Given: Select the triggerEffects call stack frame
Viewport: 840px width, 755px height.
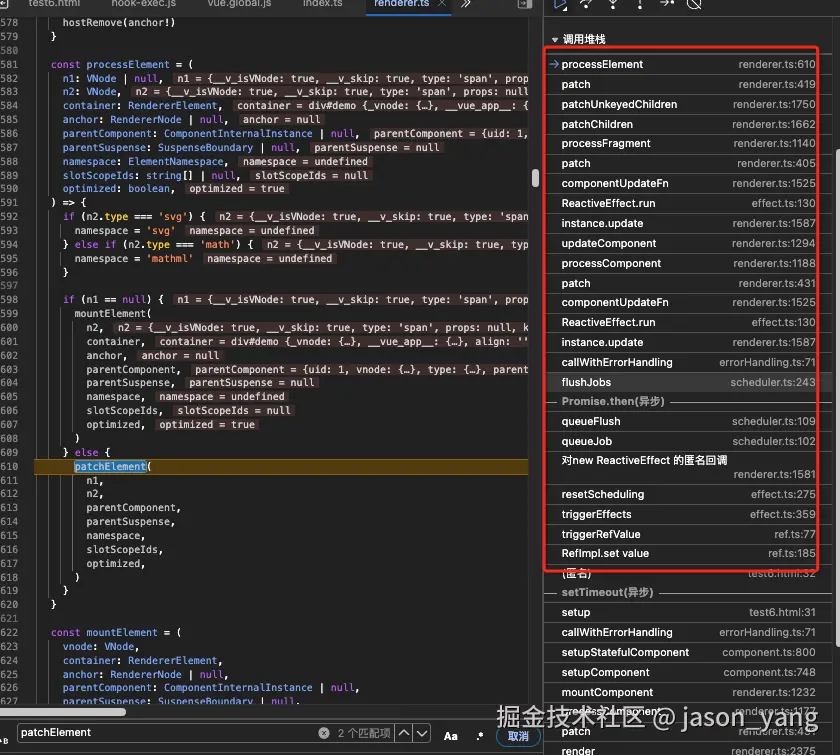Looking at the screenshot, I should (688, 514).
